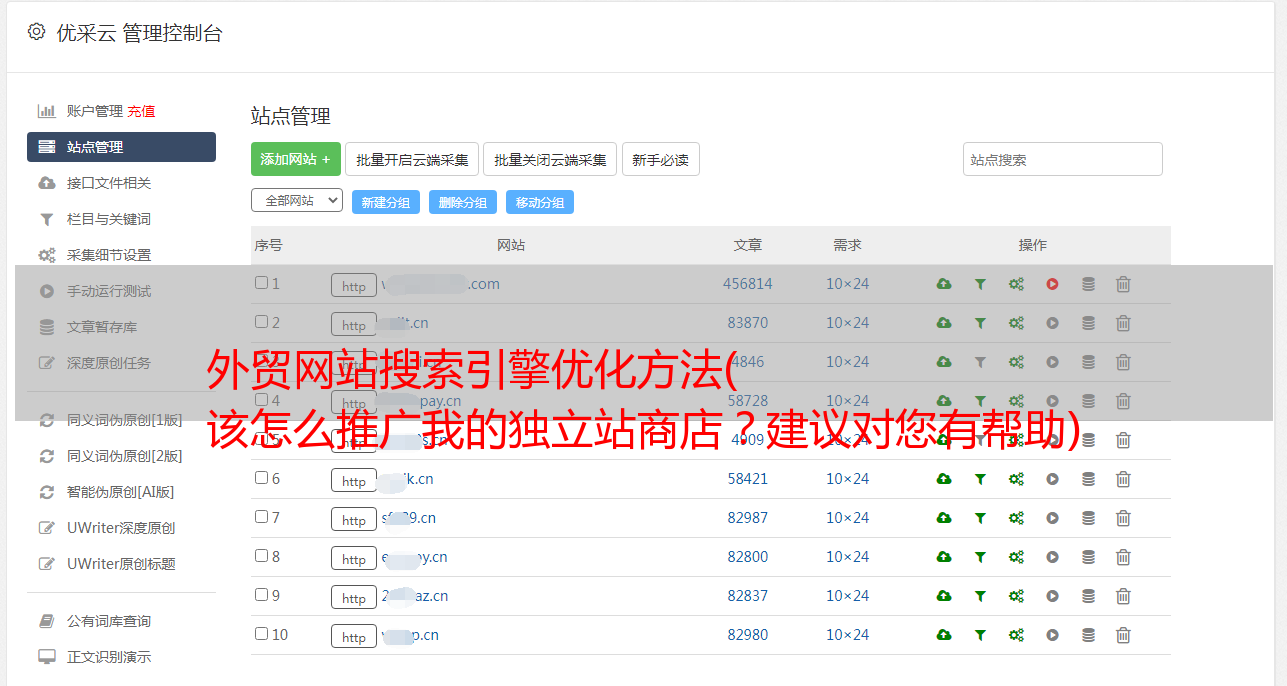Open 正文识别演示 in the sidebar
This screenshot has height=686, width=1287.
click(109, 657)
